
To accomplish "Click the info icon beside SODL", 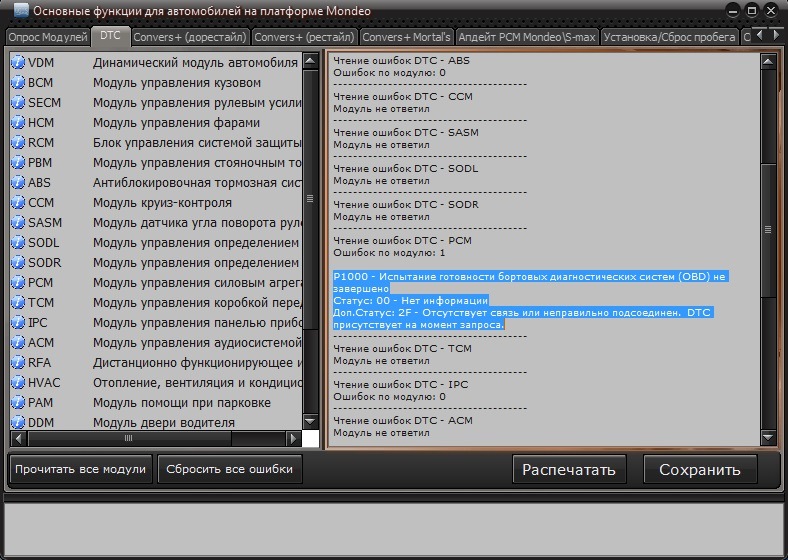I will tap(18, 243).
